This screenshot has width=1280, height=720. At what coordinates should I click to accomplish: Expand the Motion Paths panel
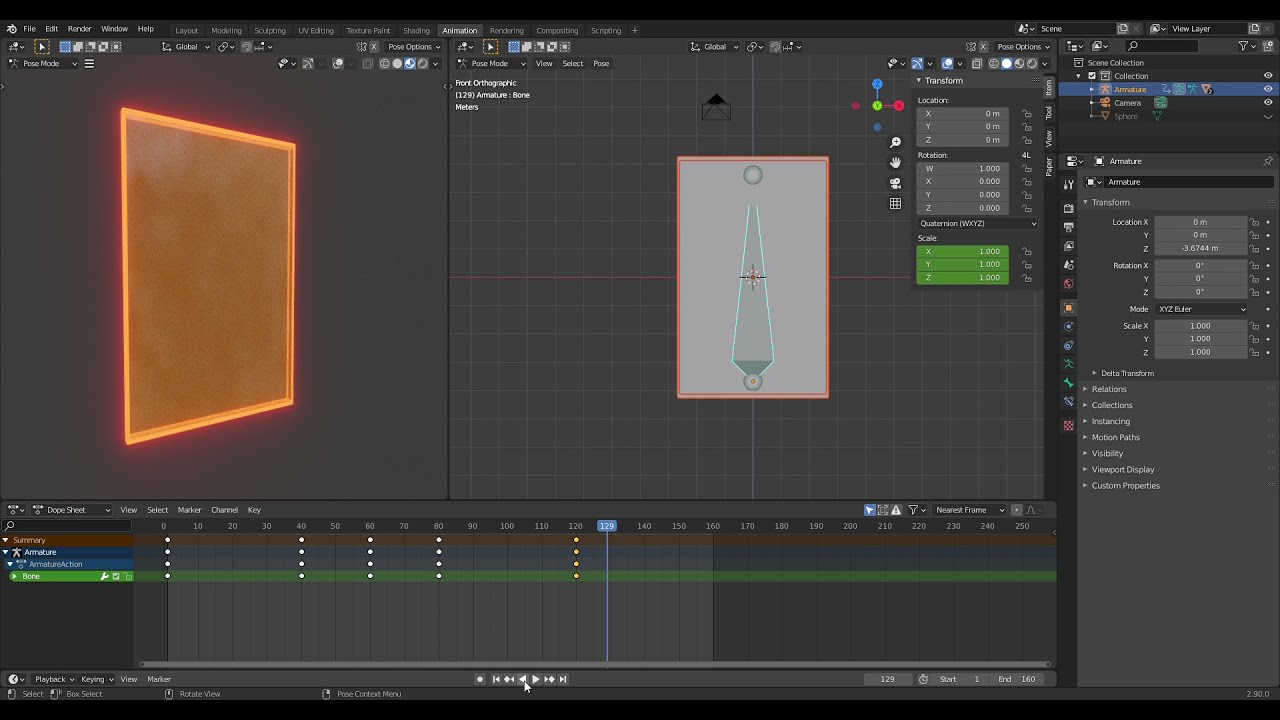tap(1115, 437)
